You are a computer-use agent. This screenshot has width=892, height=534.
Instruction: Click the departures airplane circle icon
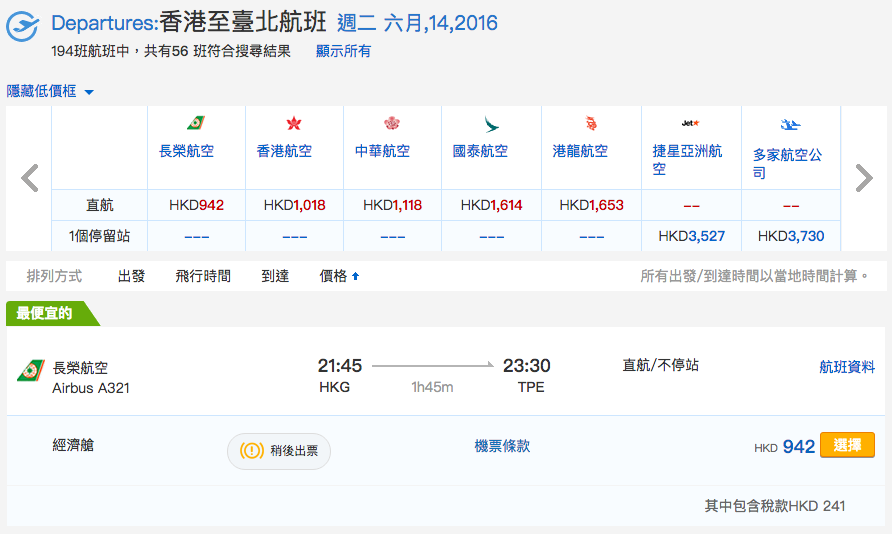coord(22,26)
